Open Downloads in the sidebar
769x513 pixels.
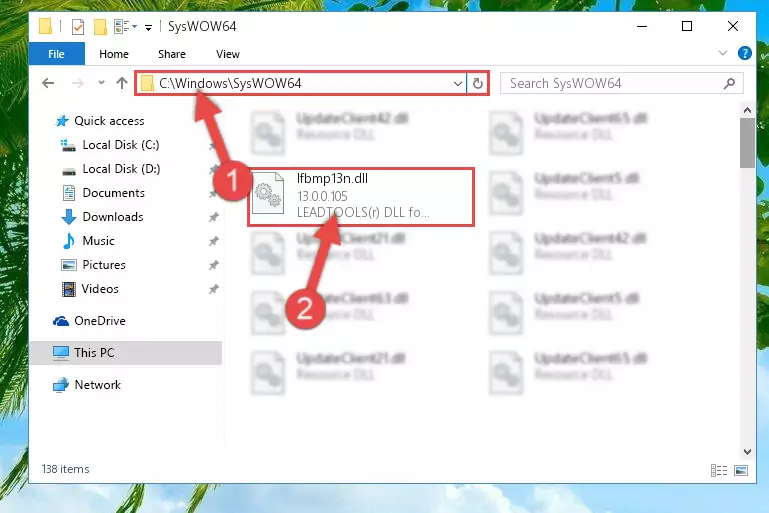pyautogui.click(x=113, y=217)
